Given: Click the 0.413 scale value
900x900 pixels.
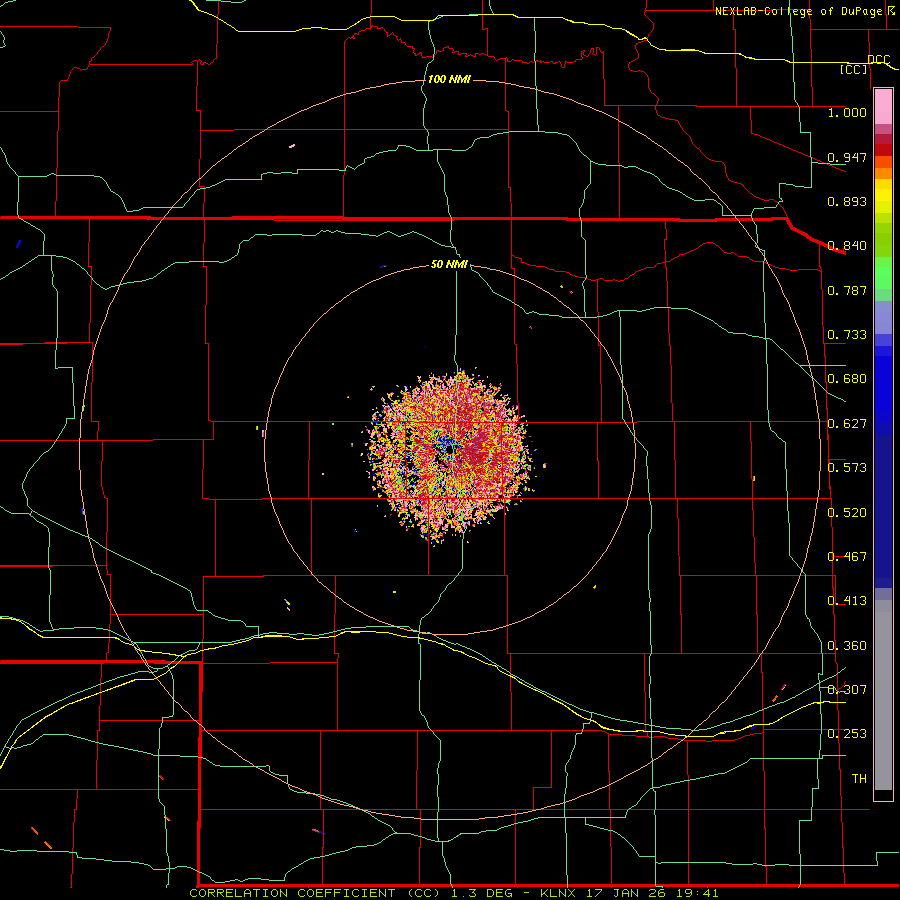Looking at the screenshot, I should pos(847,601).
